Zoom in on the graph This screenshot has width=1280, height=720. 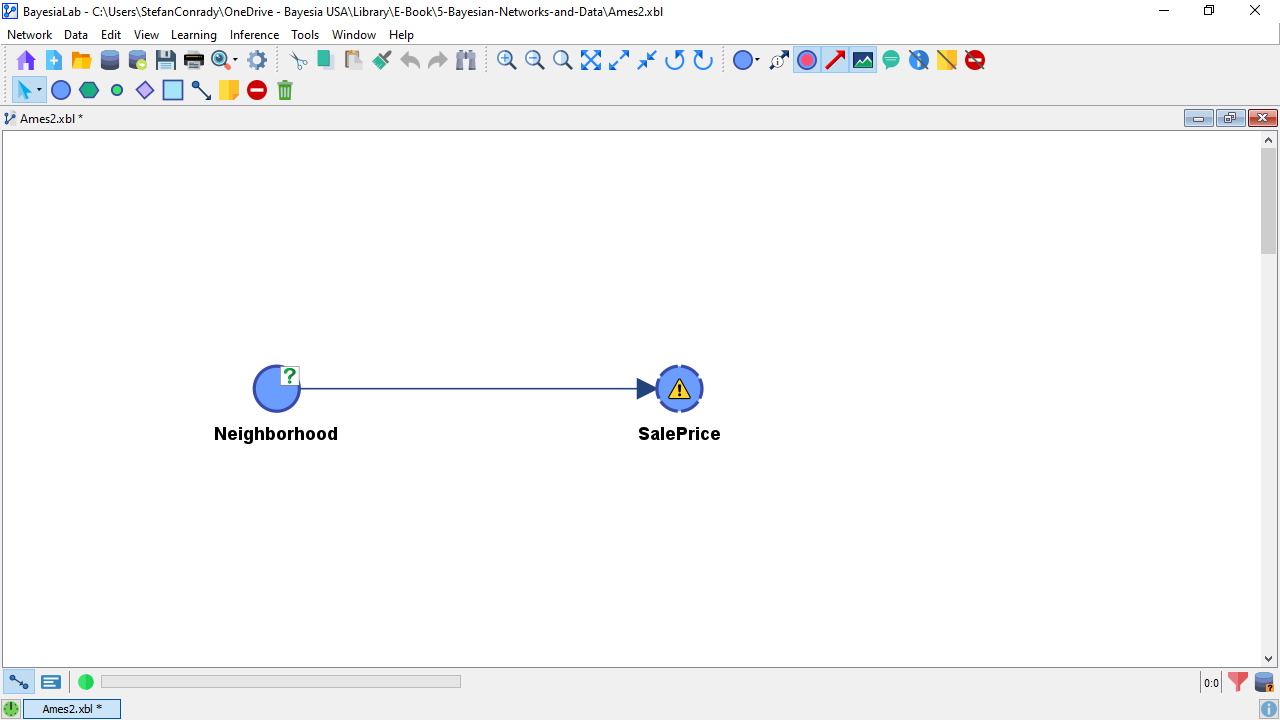[507, 60]
